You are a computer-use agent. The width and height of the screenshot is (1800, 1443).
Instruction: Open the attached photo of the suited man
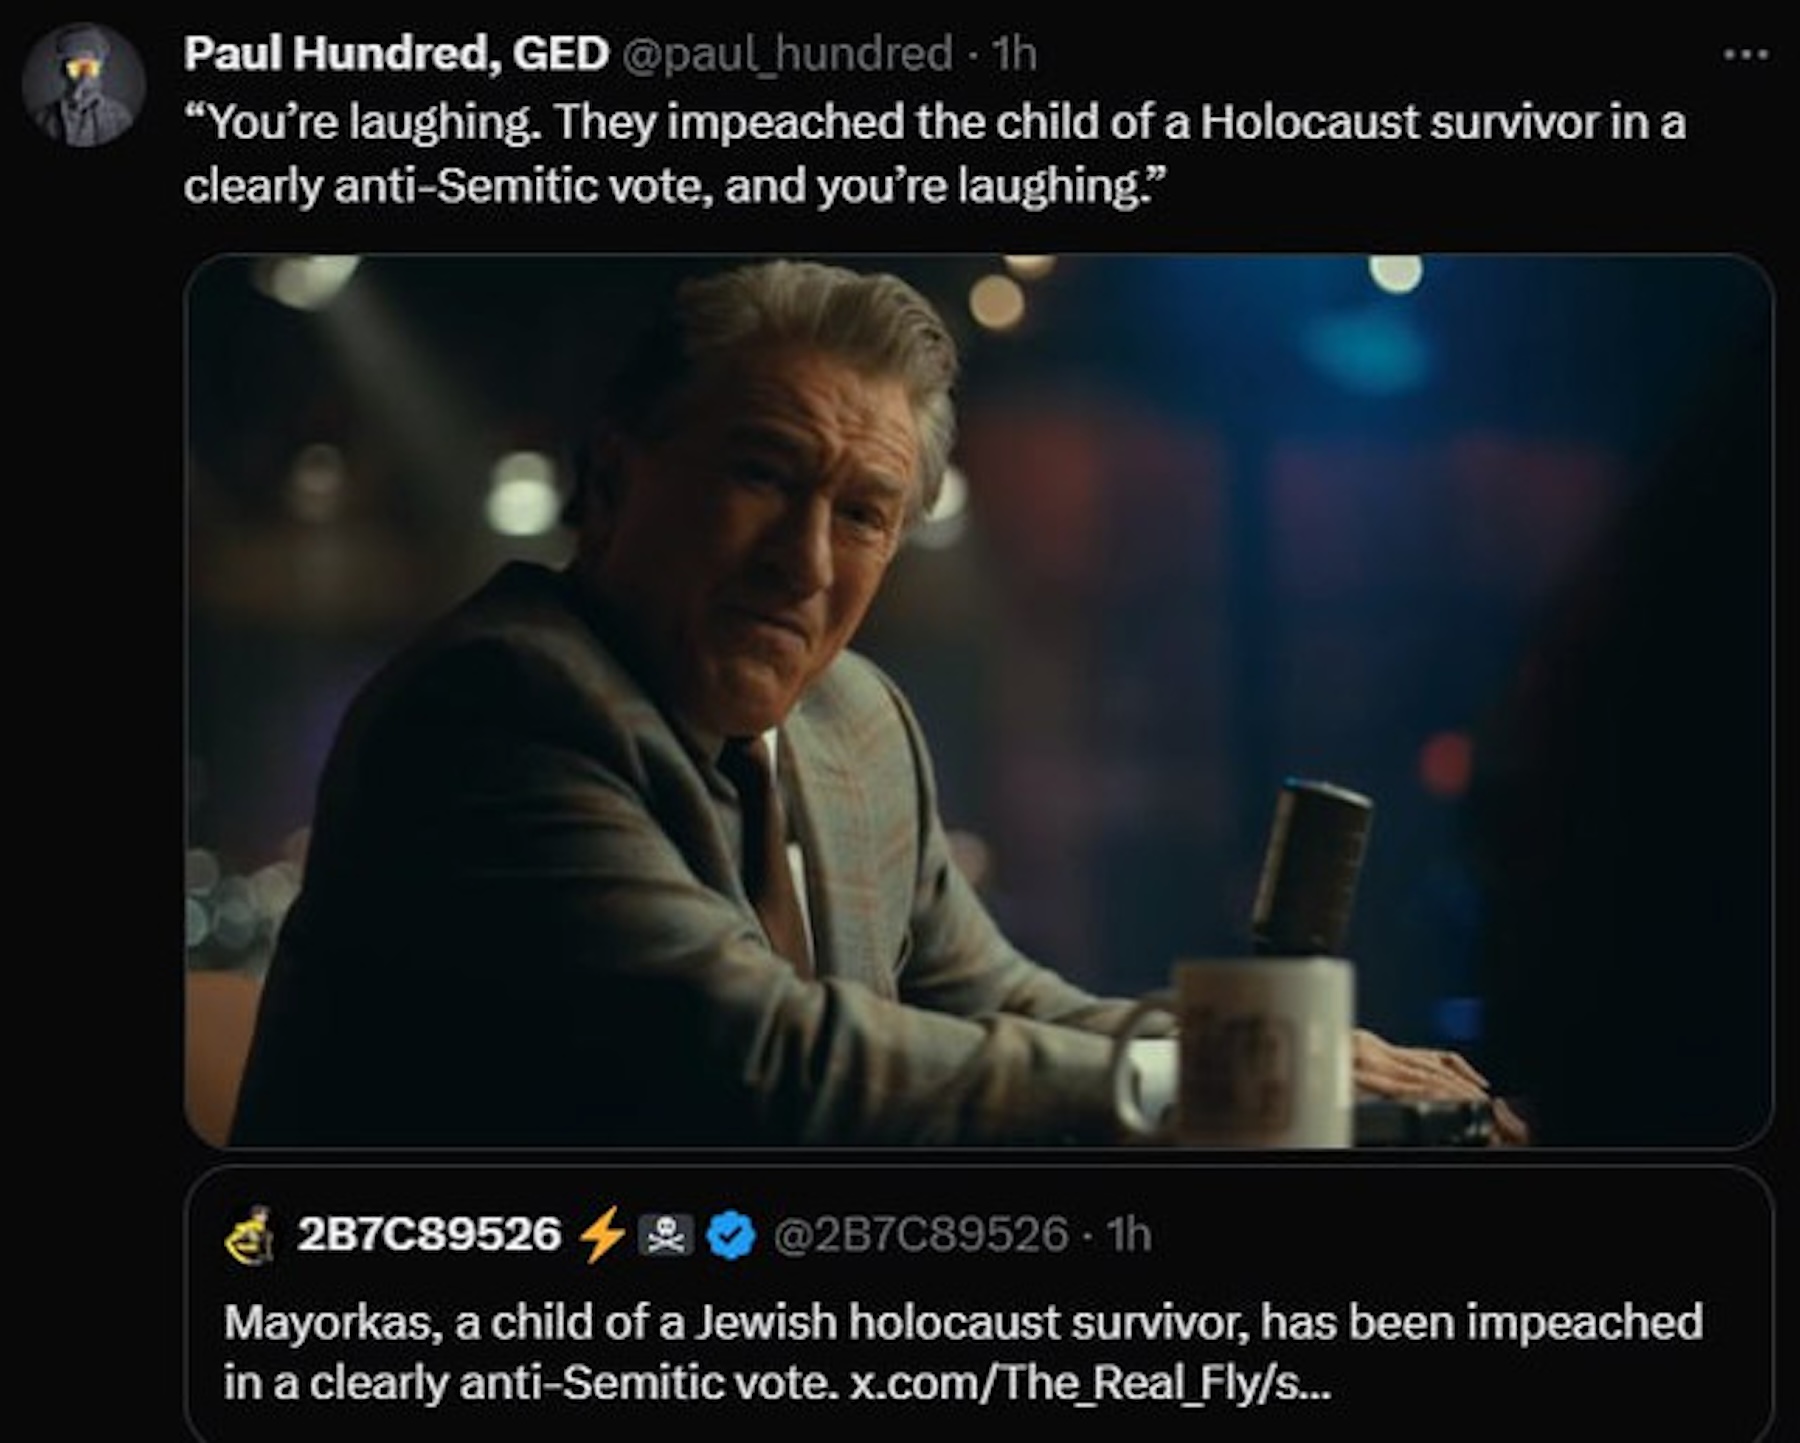978,700
